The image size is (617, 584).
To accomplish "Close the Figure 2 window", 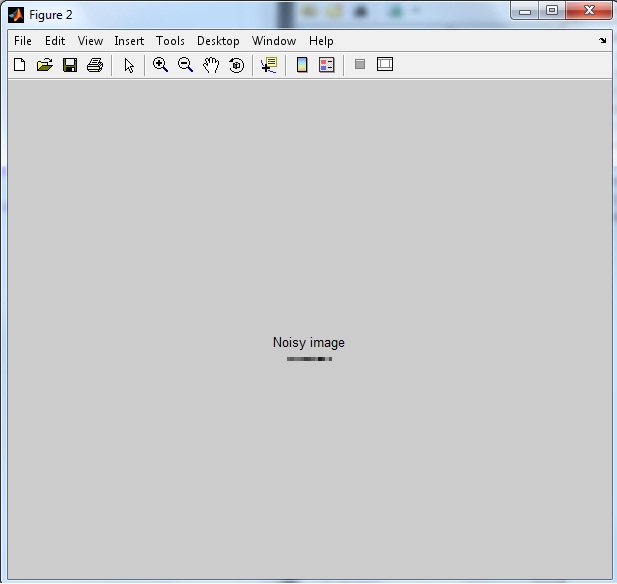I will click(x=589, y=10).
